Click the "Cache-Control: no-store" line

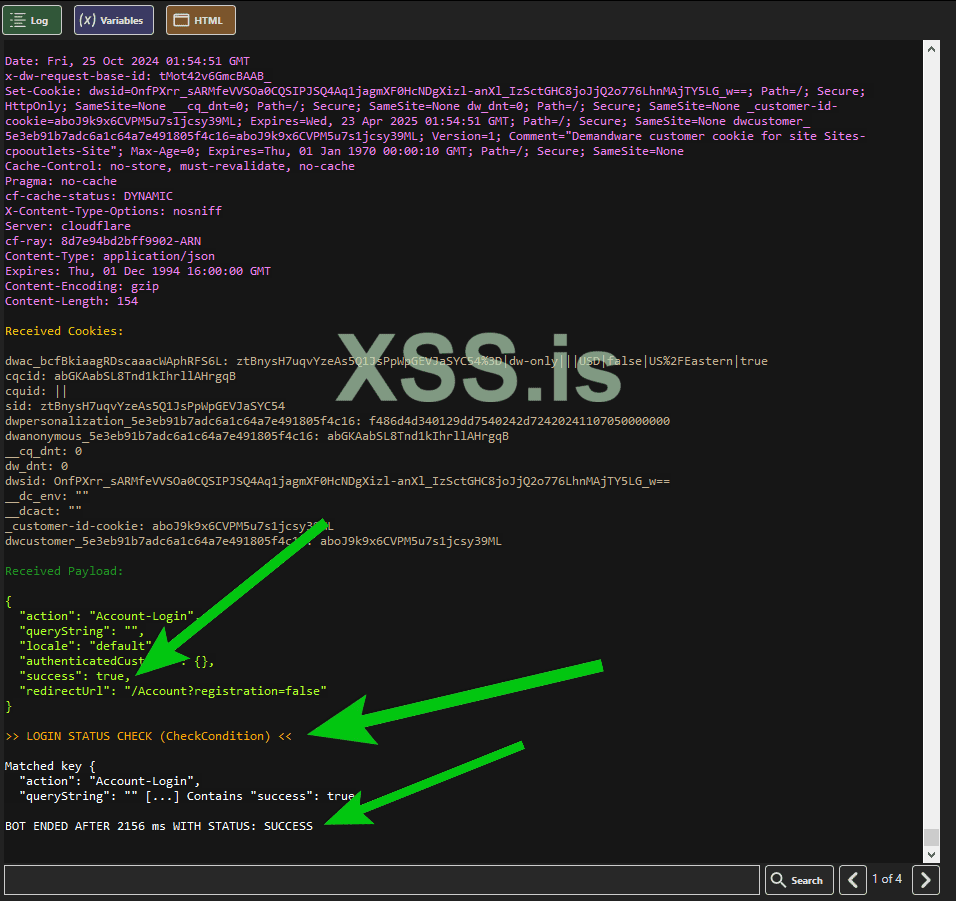point(180,166)
